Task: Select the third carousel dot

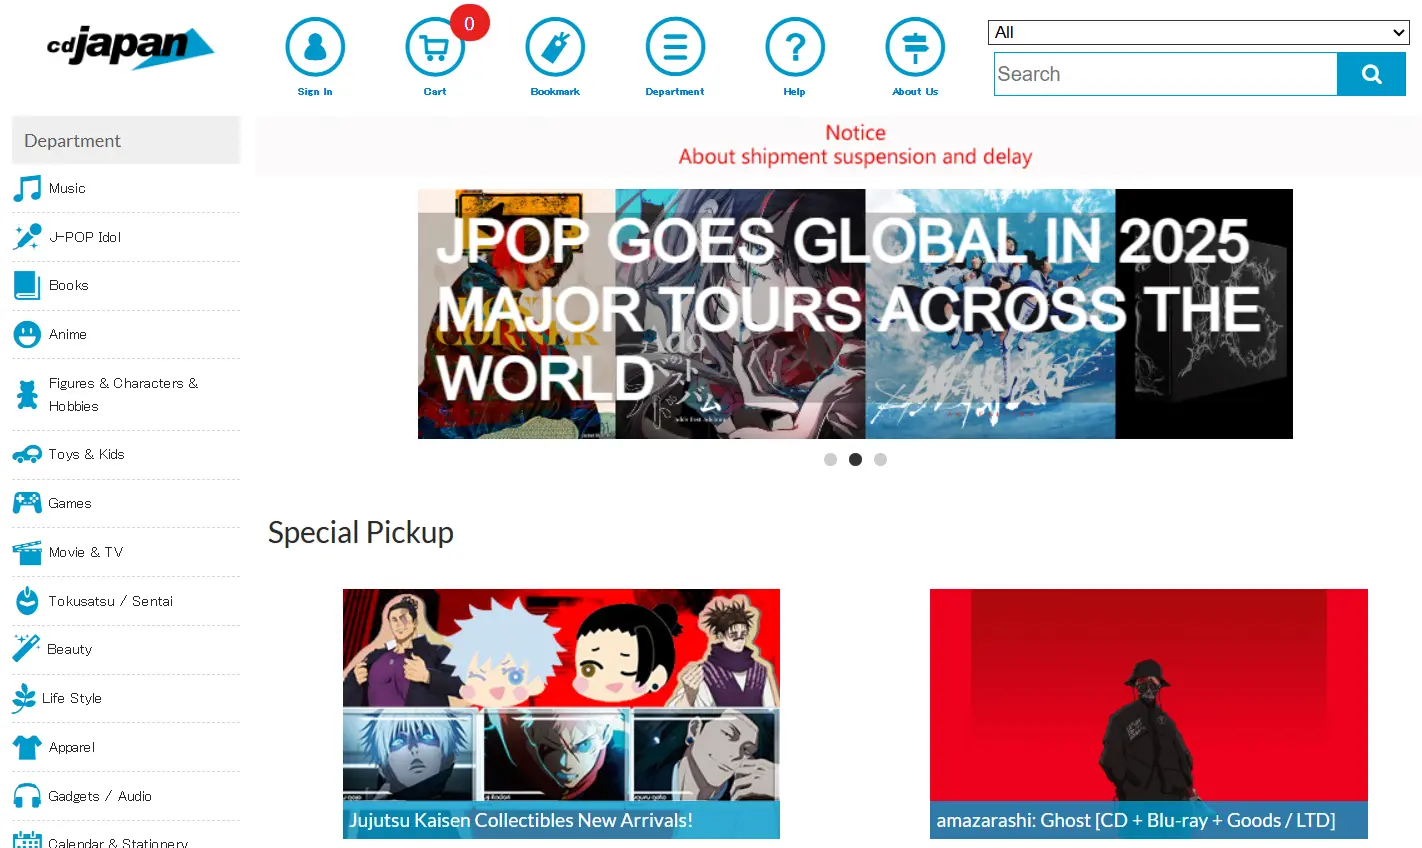Action: click(880, 460)
